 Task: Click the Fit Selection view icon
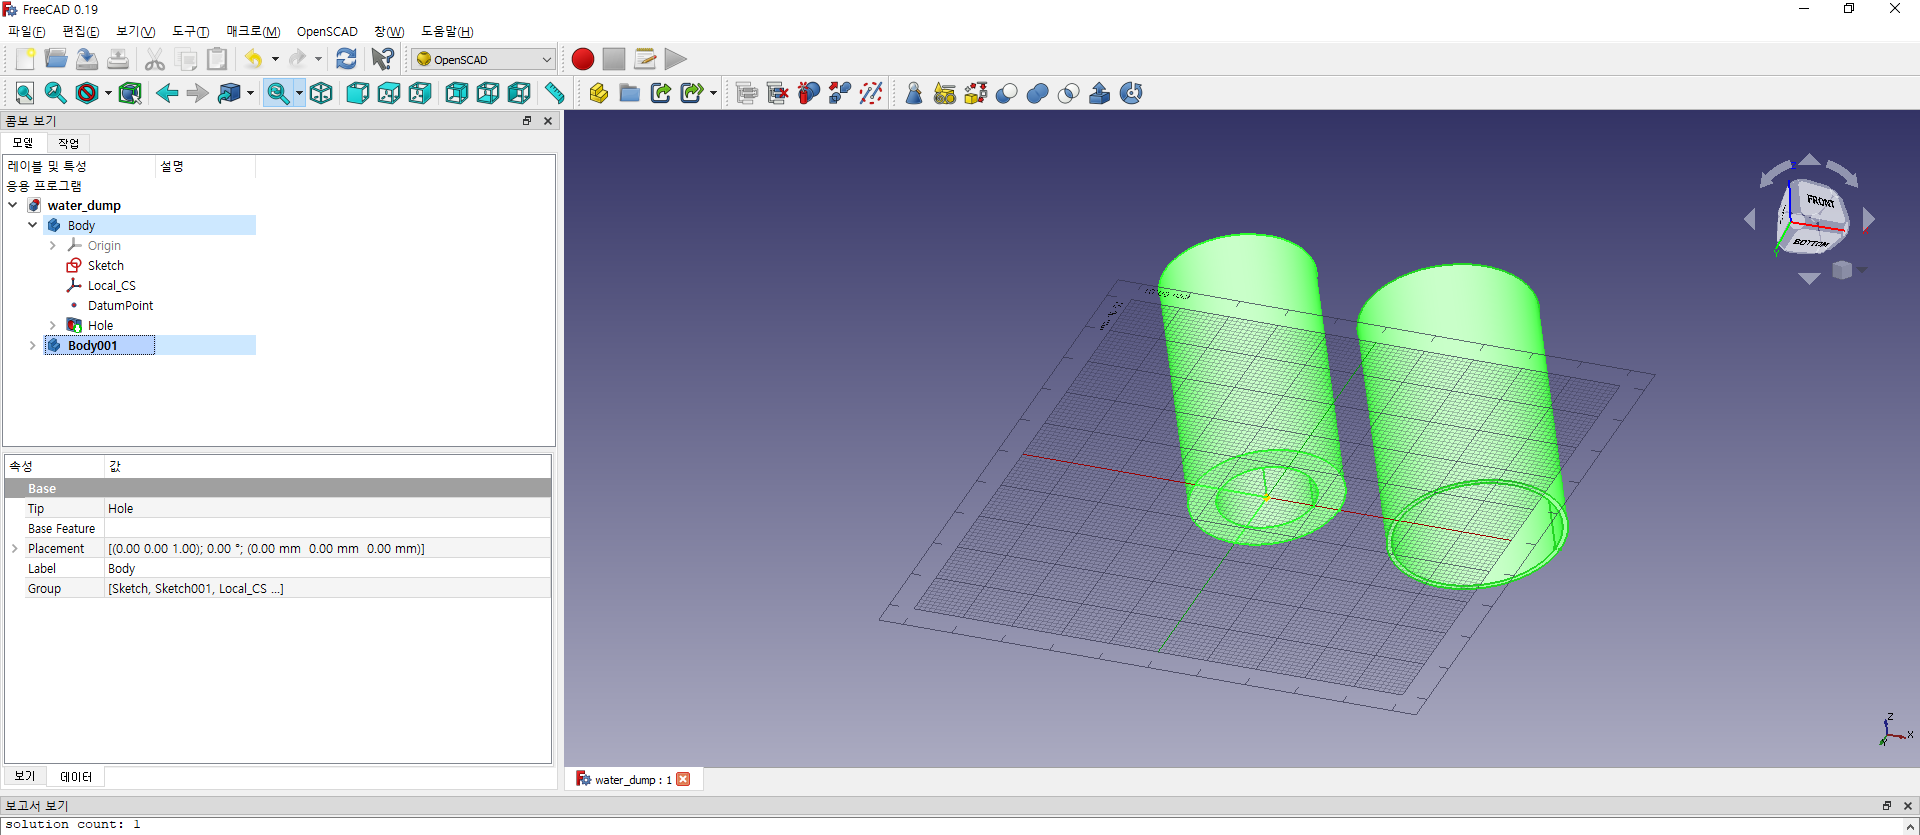pyautogui.click(x=56, y=93)
